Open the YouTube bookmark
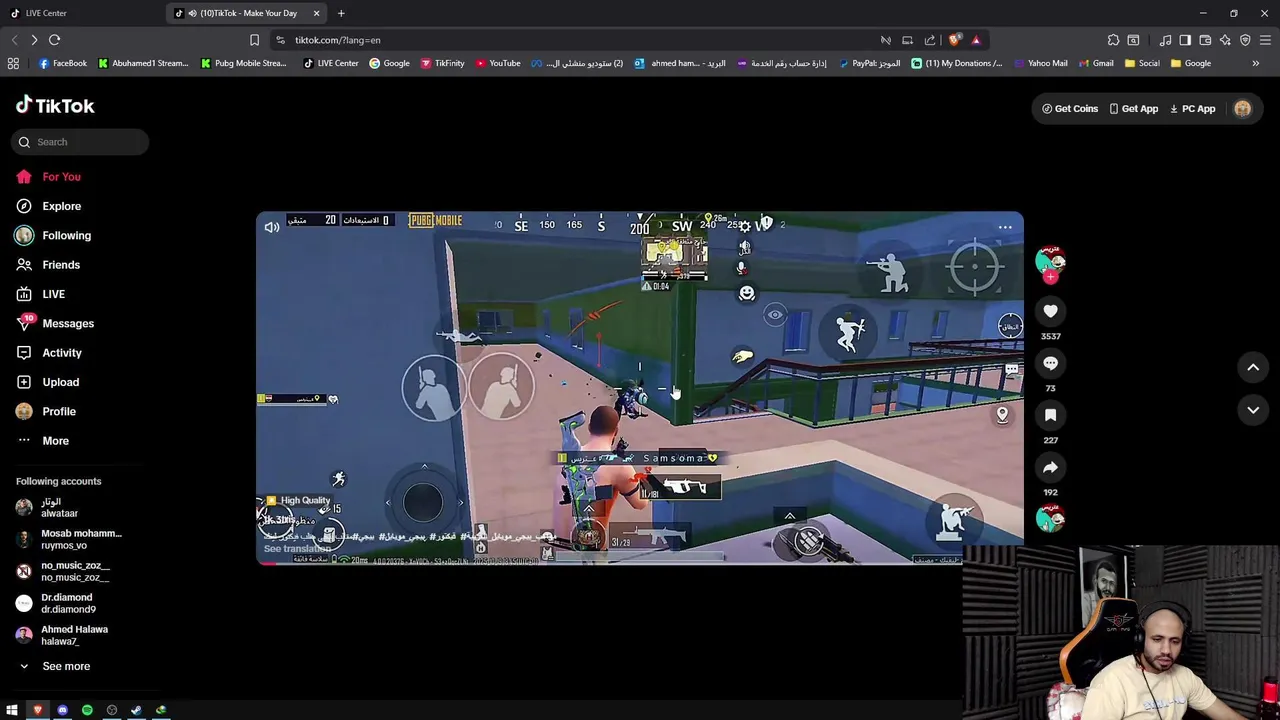The width and height of the screenshot is (1280, 720). 498,63
